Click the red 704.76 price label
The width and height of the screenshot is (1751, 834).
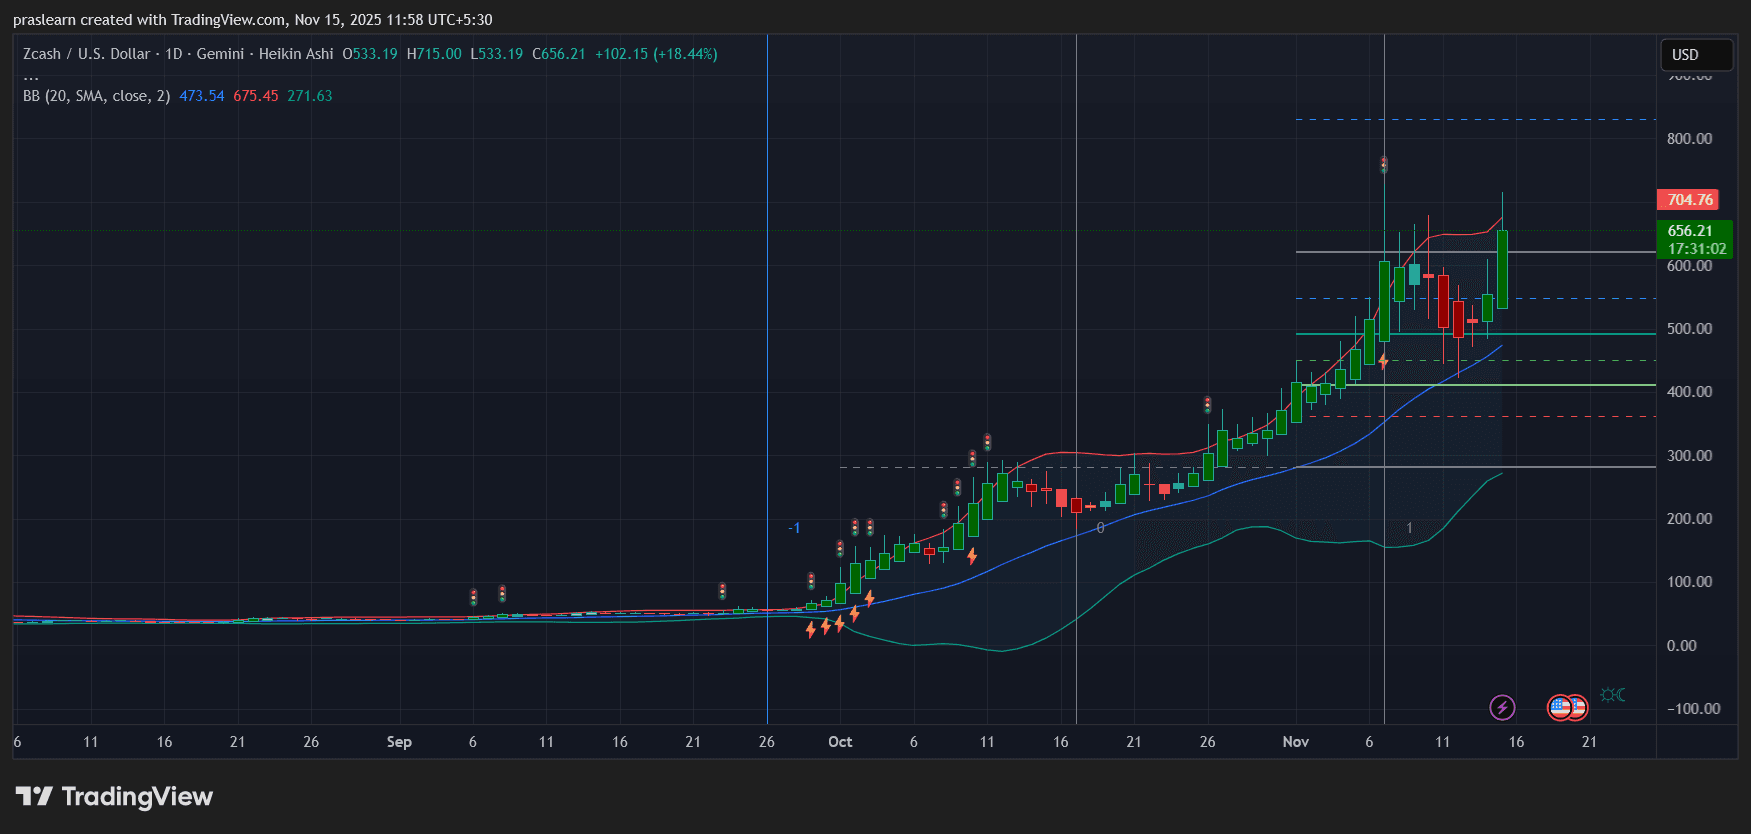[x=1689, y=200]
